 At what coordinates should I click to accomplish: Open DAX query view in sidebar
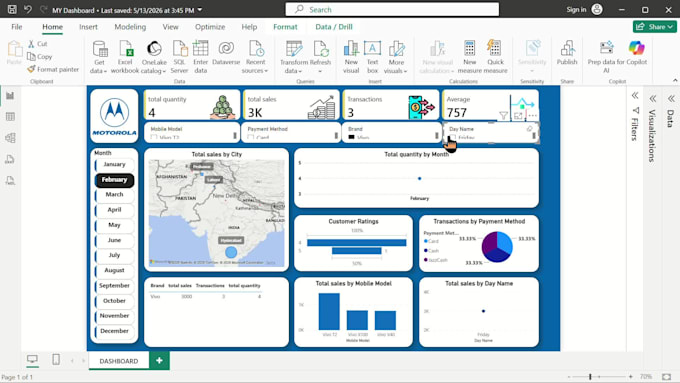pyautogui.click(x=10, y=159)
